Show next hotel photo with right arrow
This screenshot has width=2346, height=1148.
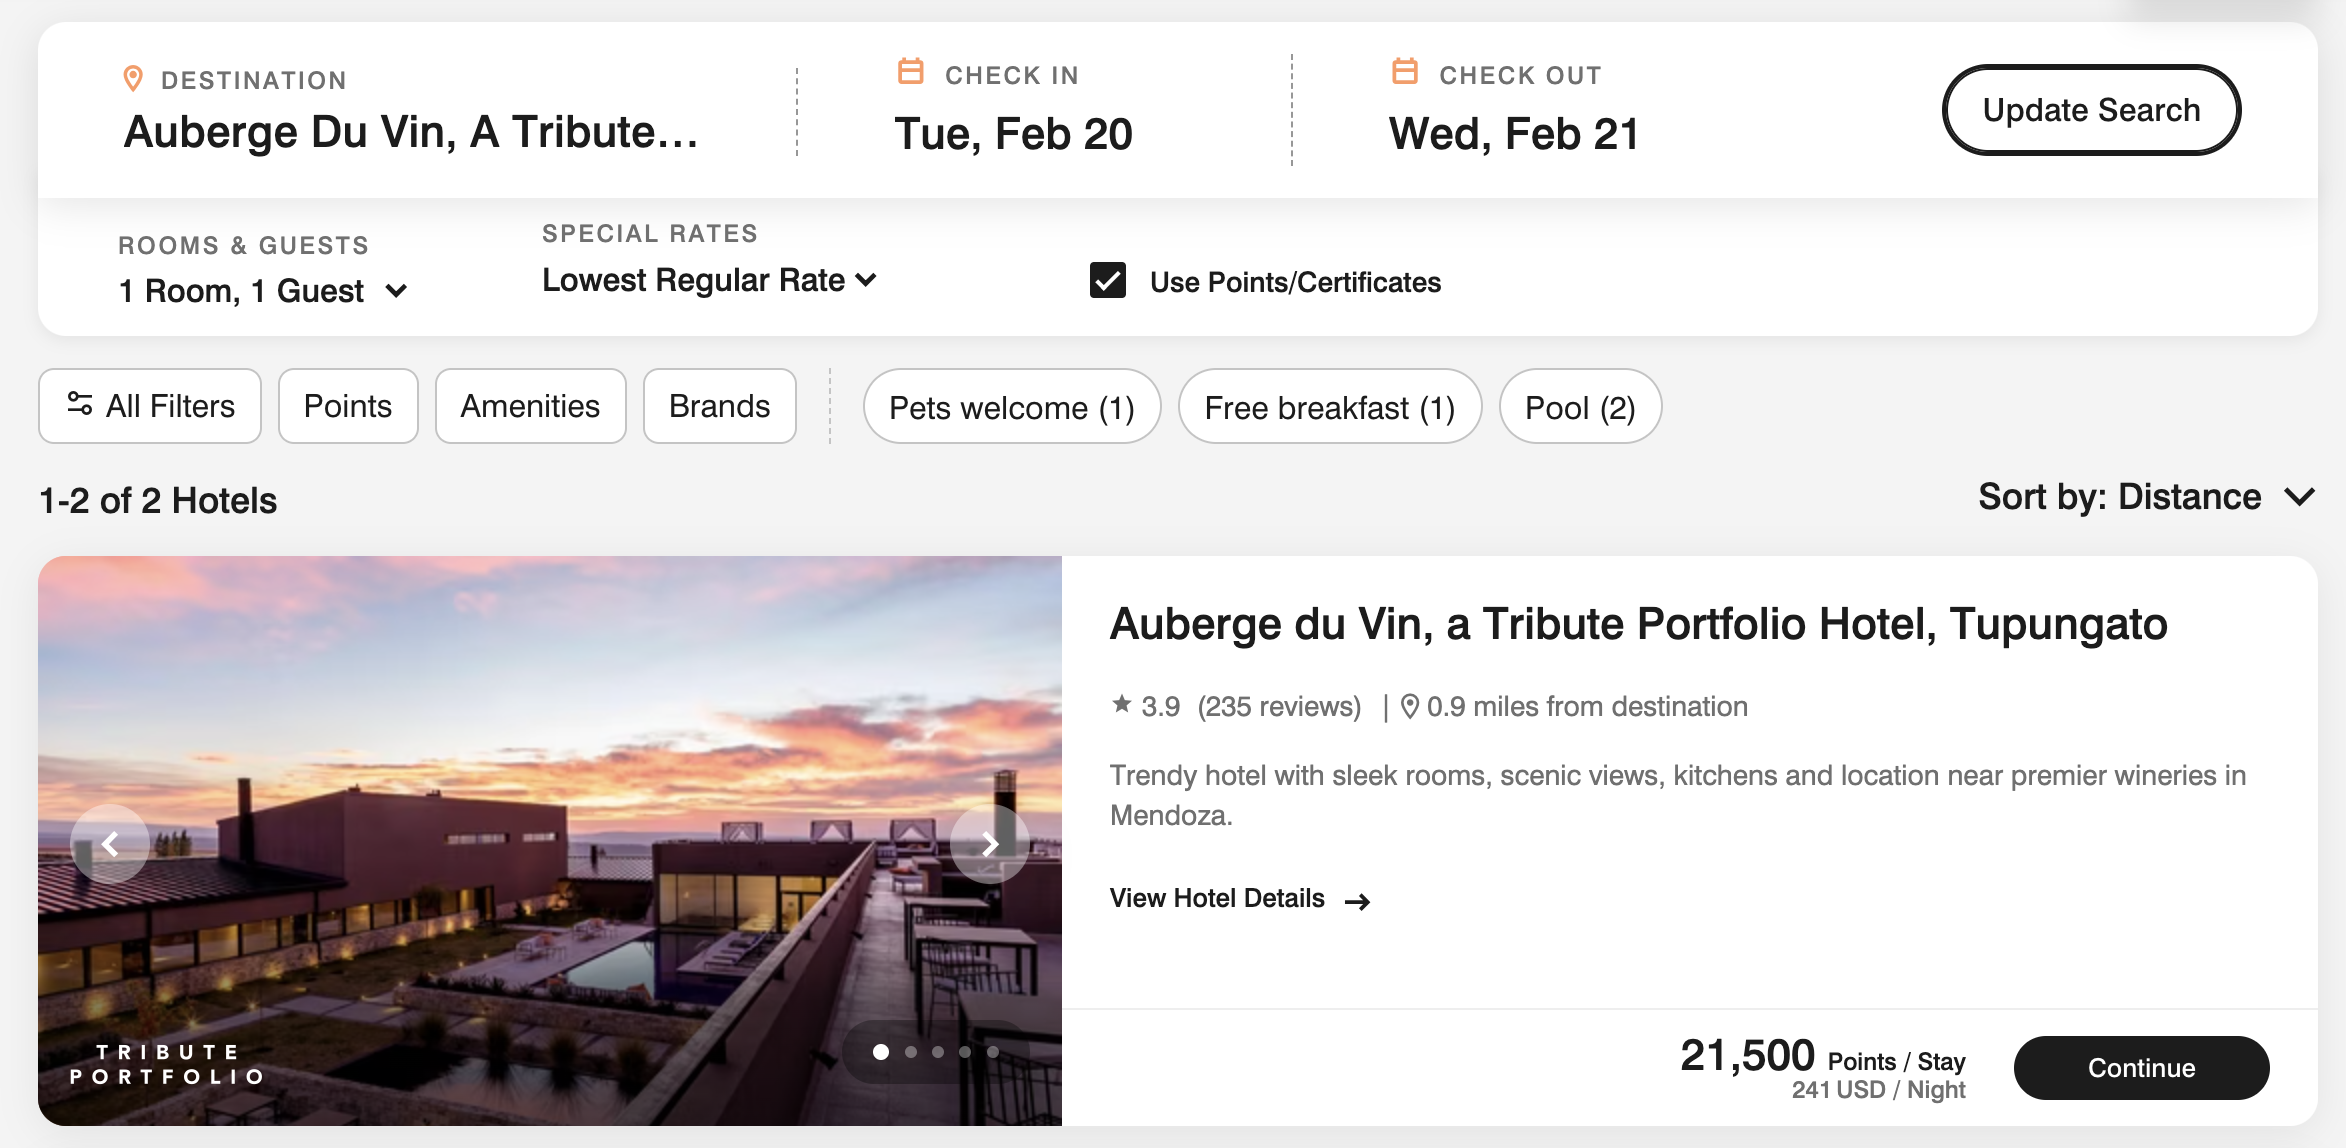pos(989,844)
